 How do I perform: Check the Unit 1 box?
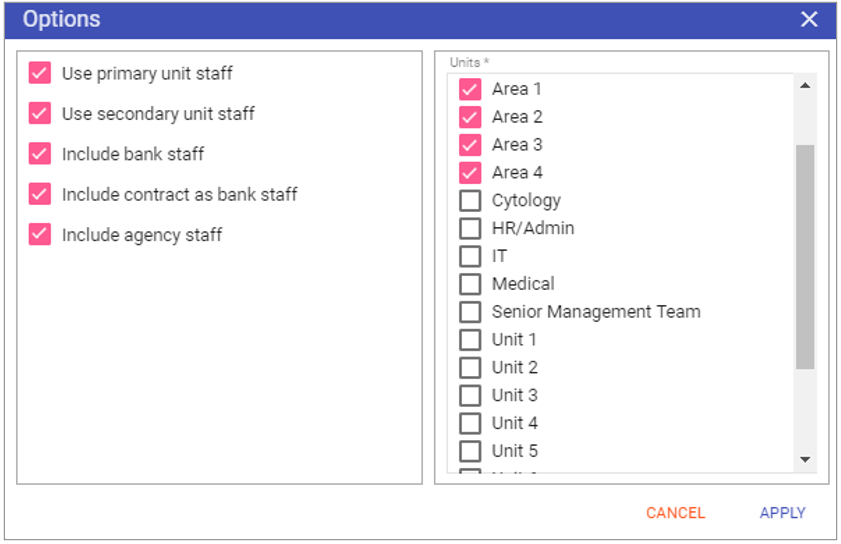click(x=470, y=340)
